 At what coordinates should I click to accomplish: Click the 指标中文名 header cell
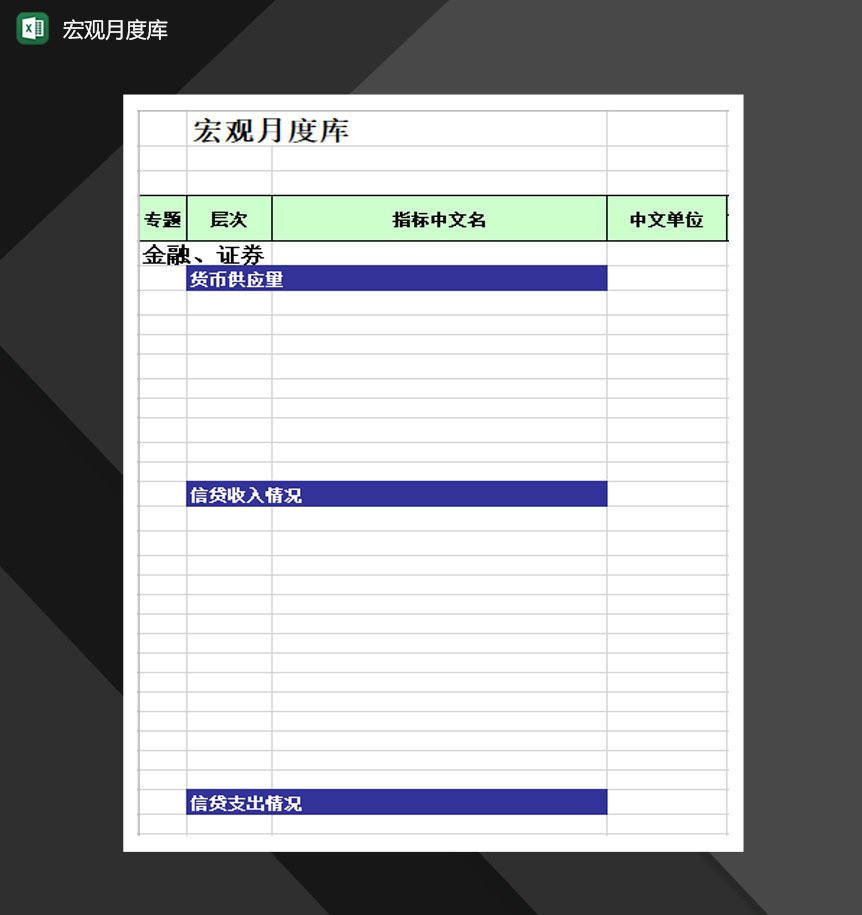pyautogui.click(x=438, y=218)
